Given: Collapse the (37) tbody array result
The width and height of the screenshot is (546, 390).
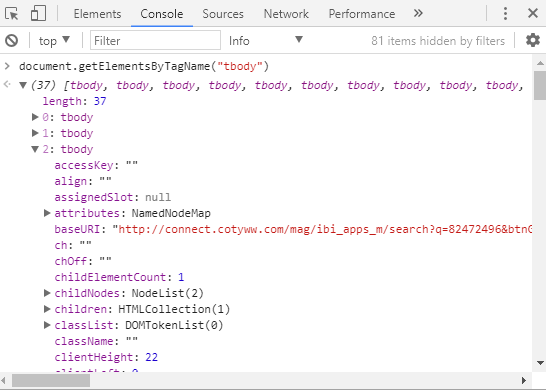Looking at the screenshot, I should pyautogui.click(x=23, y=85).
